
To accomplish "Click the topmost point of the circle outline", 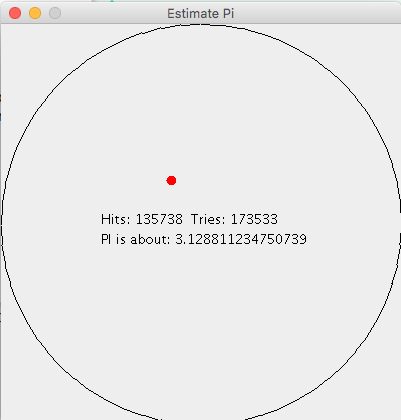I will click(201, 24).
